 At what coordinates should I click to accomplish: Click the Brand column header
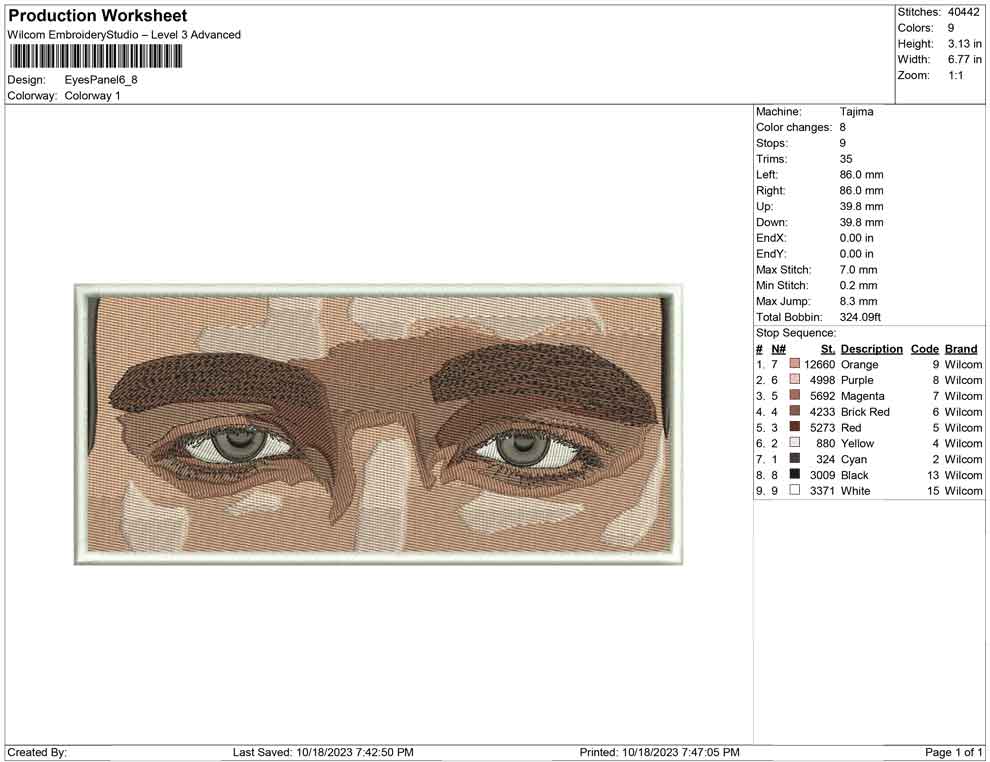click(x=960, y=348)
